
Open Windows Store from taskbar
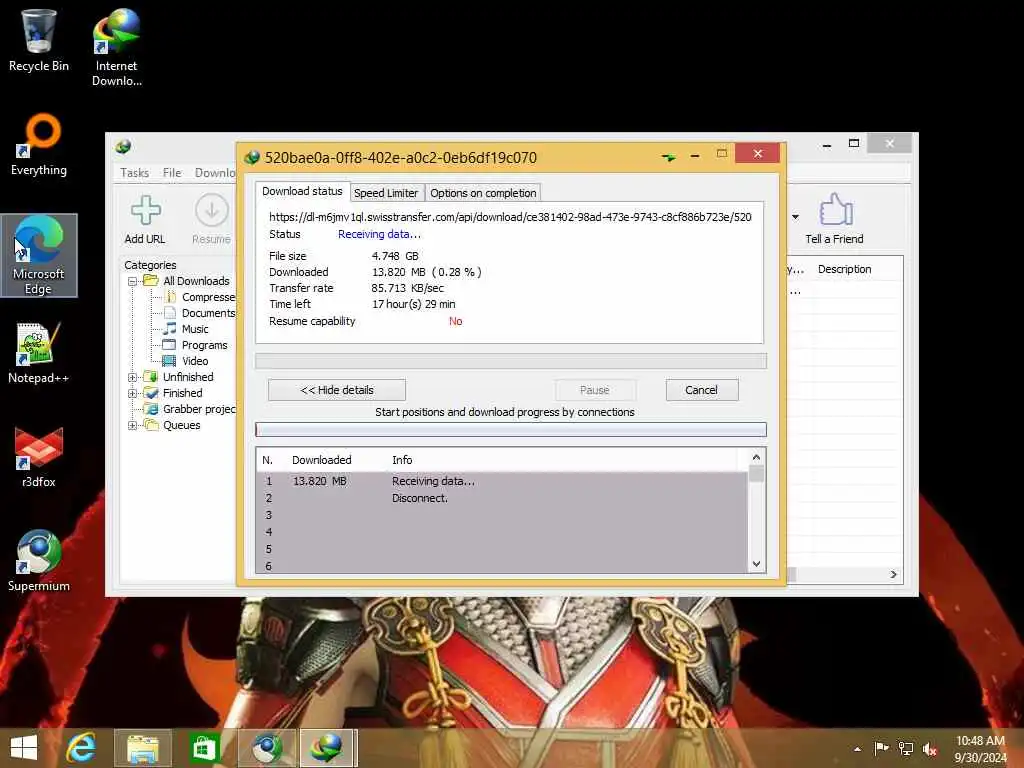pyautogui.click(x=204, y=748)
